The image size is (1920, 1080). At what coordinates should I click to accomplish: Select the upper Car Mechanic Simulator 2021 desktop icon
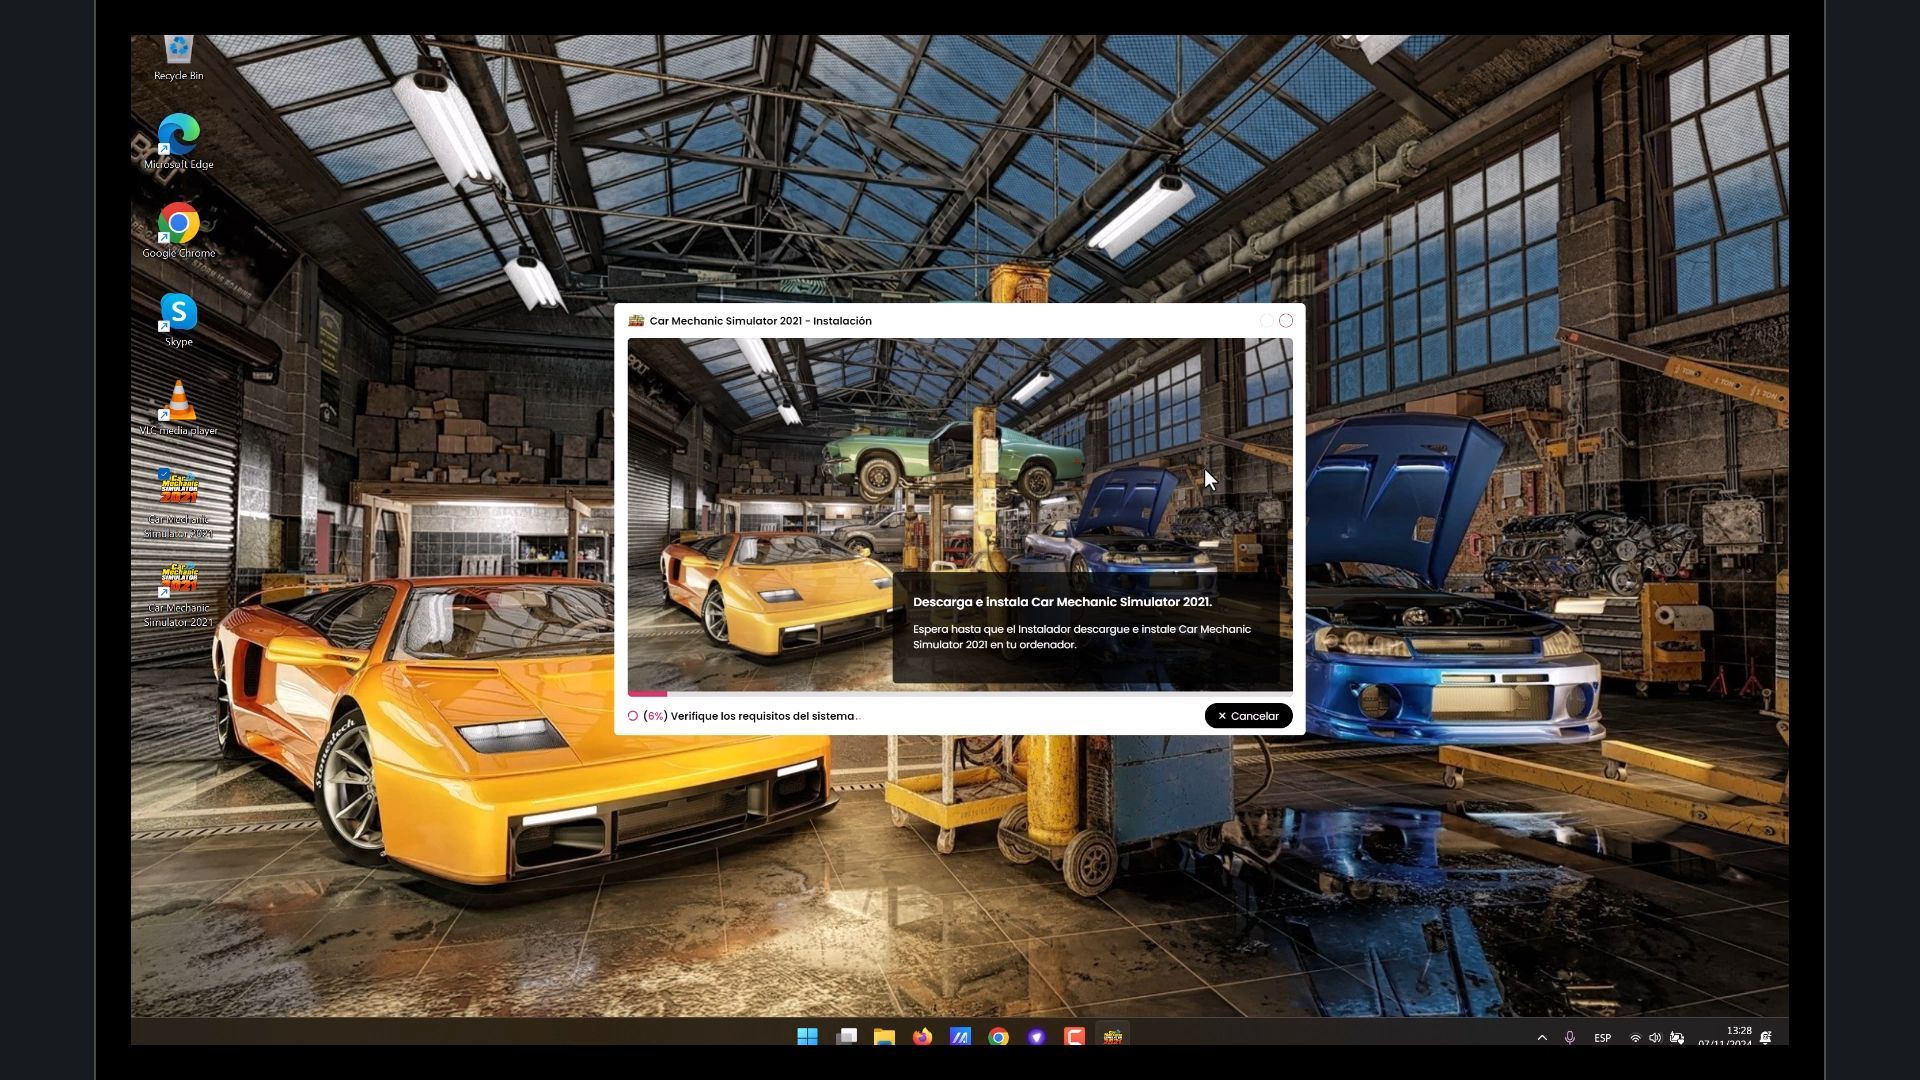coord(178,504)
